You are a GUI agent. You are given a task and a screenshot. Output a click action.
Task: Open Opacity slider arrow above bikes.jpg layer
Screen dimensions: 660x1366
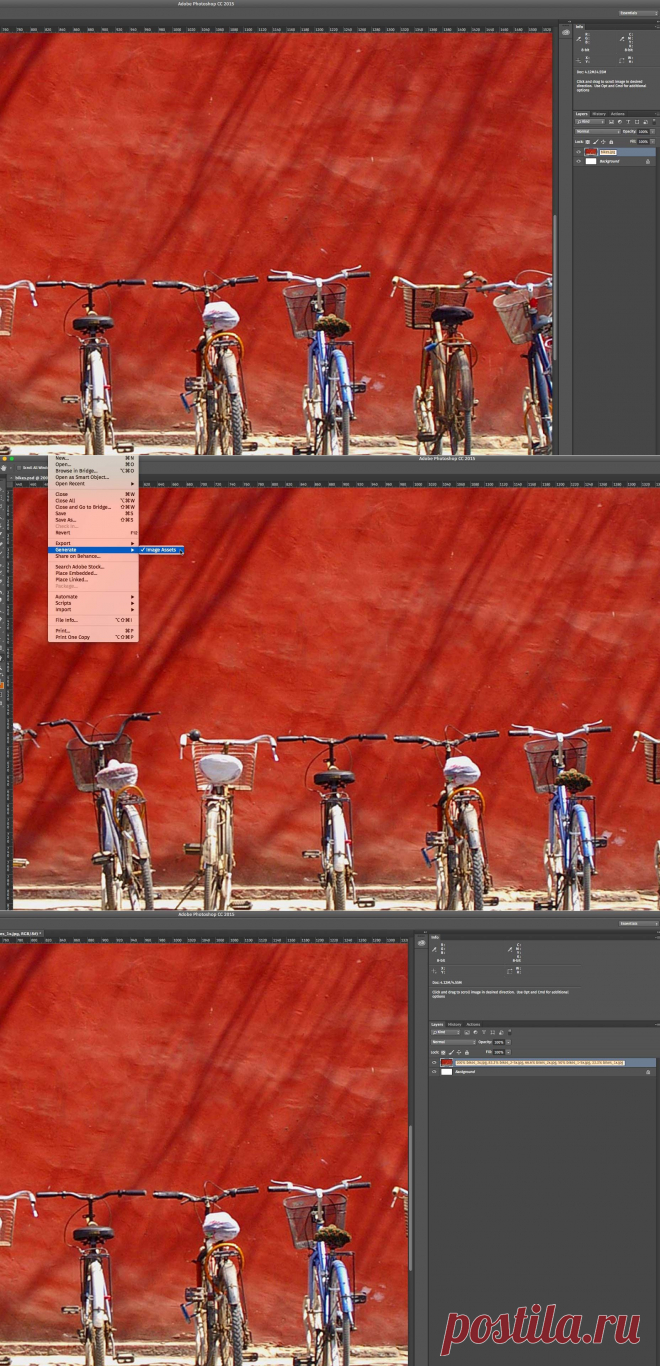[x=653, y=131]
